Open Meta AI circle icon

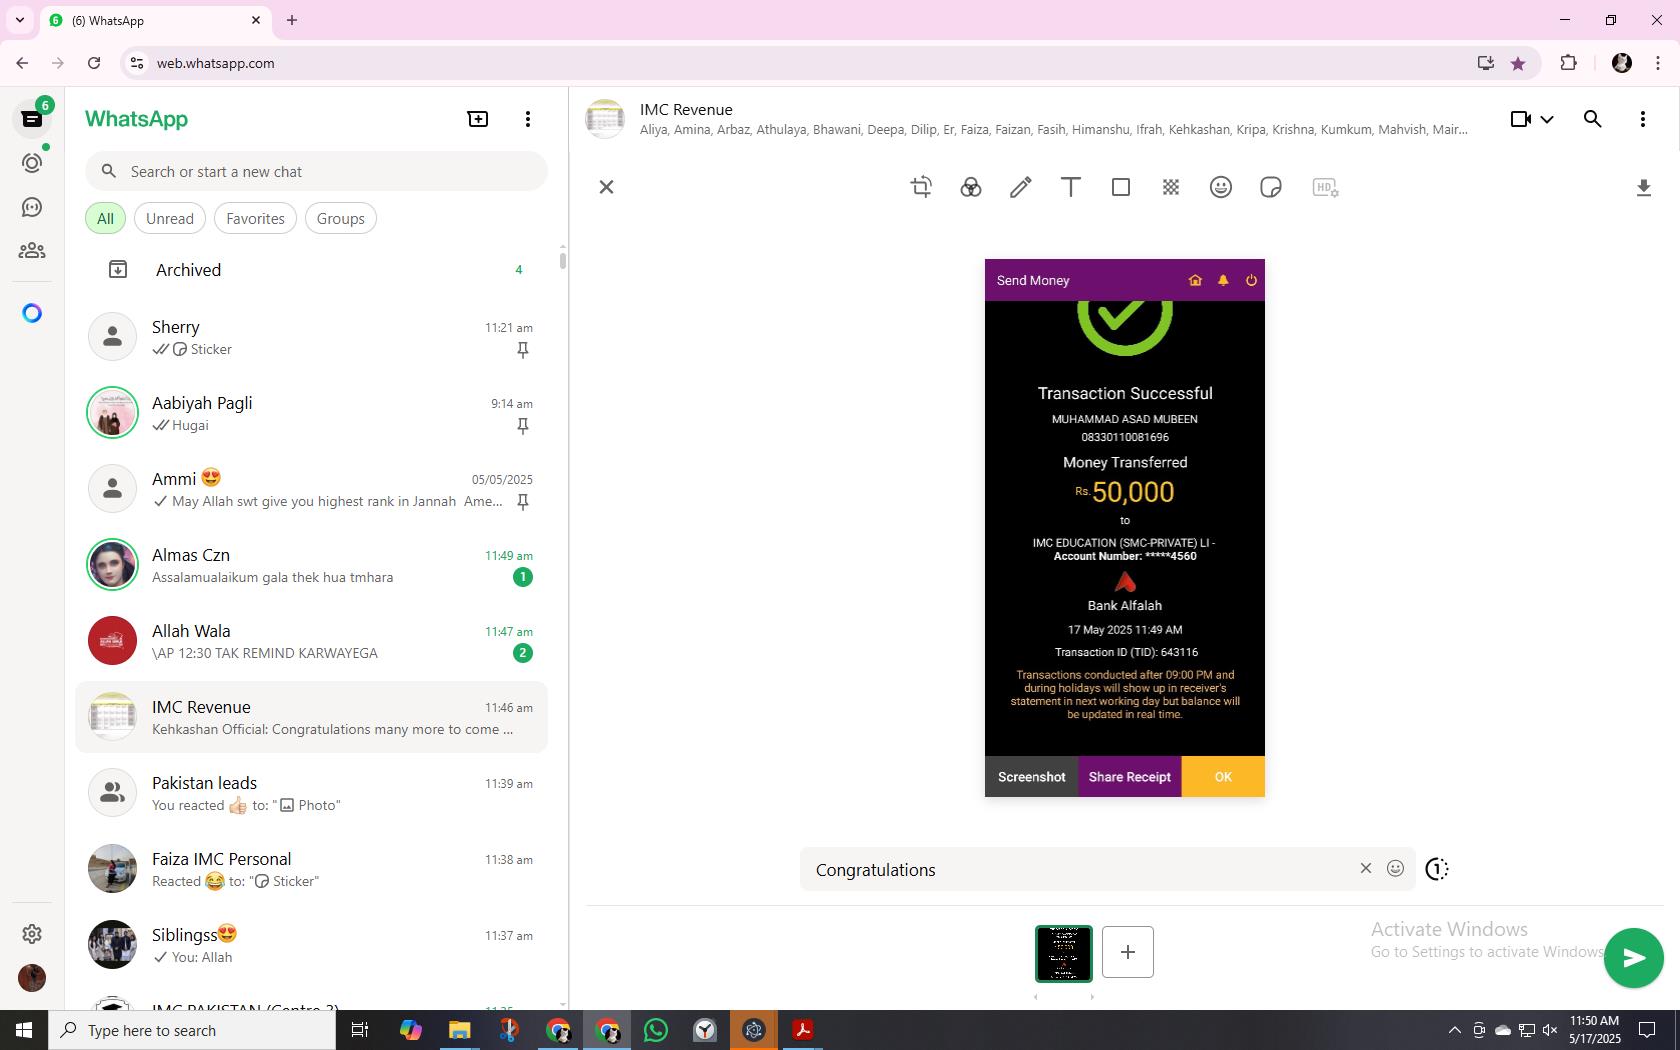(x=32, y=313)
